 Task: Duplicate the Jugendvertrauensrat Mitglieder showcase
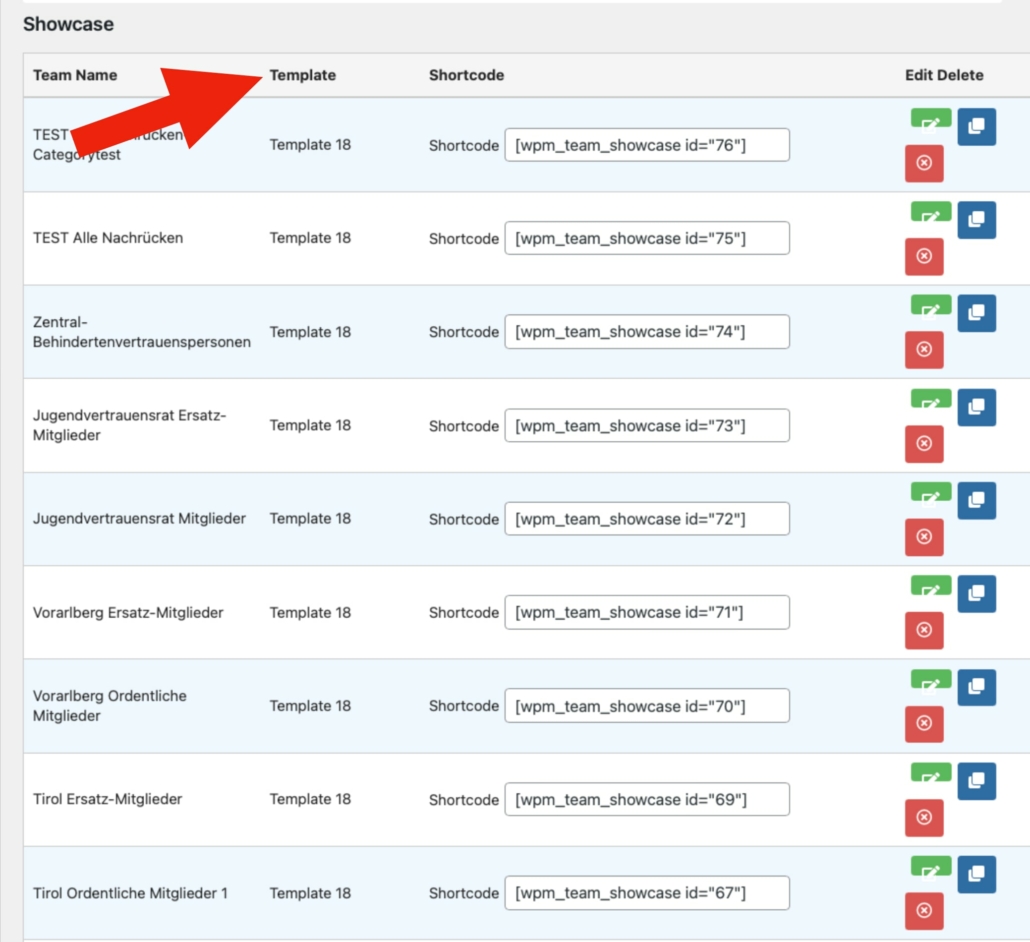click(976, 500)
